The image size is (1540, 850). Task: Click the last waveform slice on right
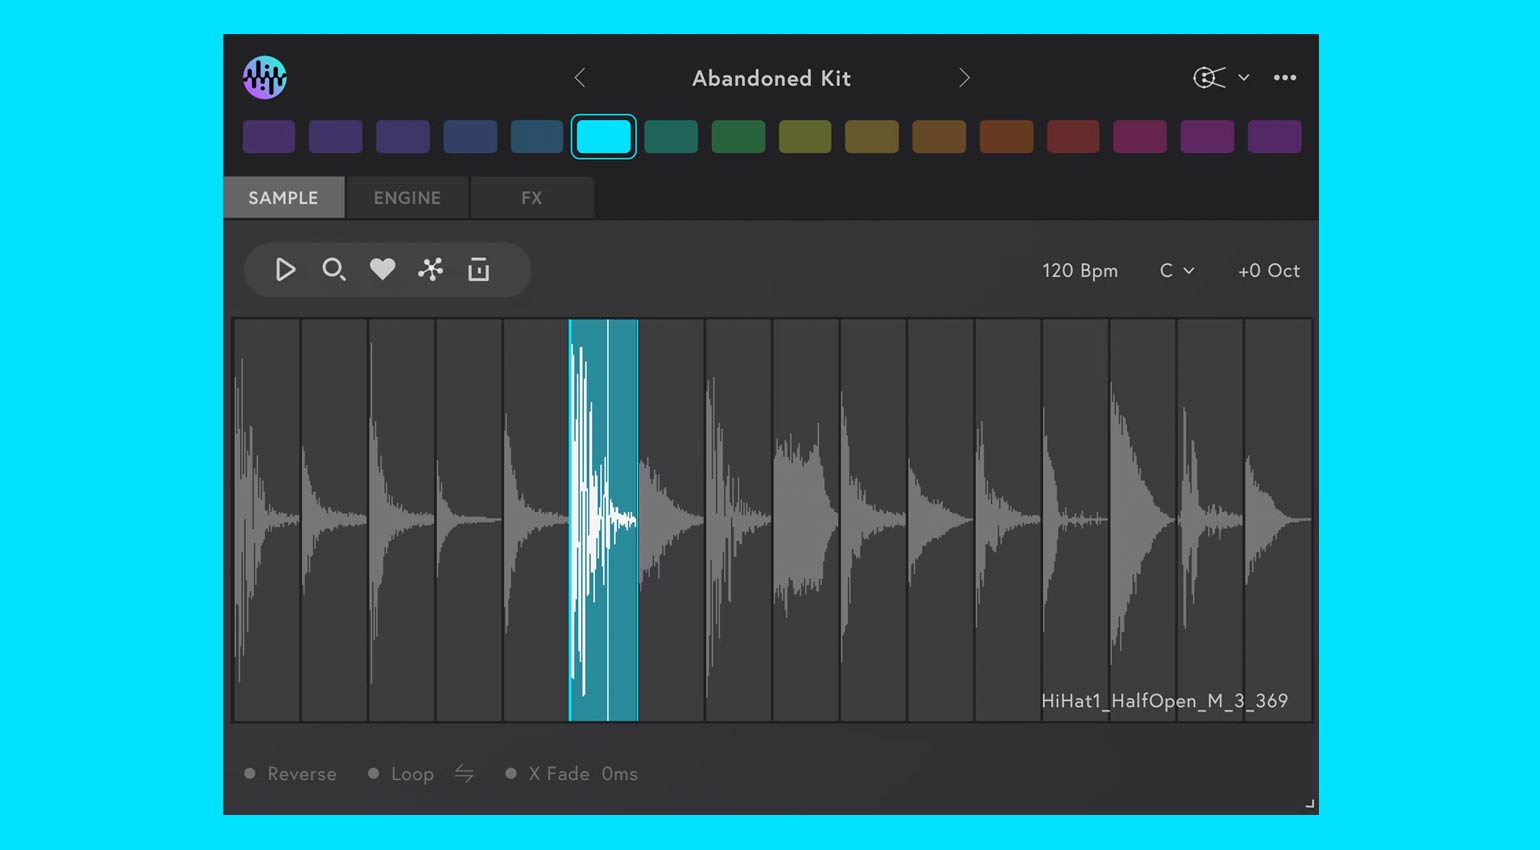click(x=1278, y=520)
